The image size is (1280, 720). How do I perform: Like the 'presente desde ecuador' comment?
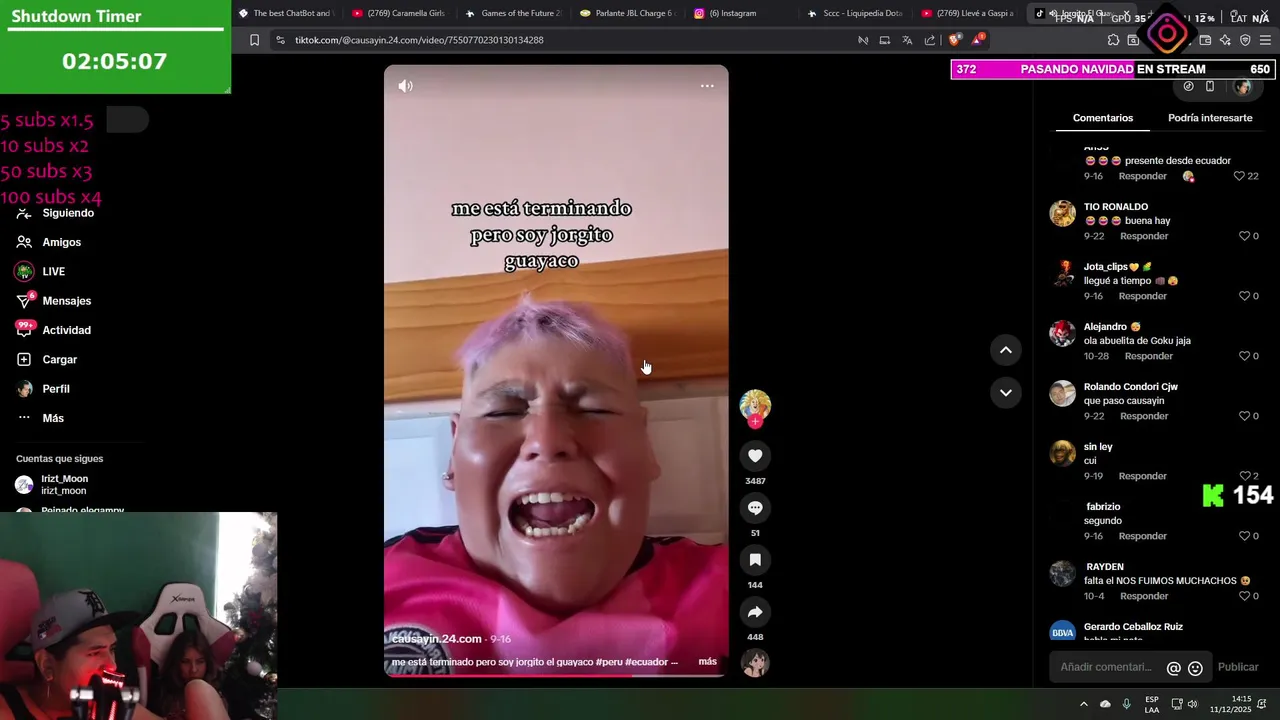pos(1239,176)
